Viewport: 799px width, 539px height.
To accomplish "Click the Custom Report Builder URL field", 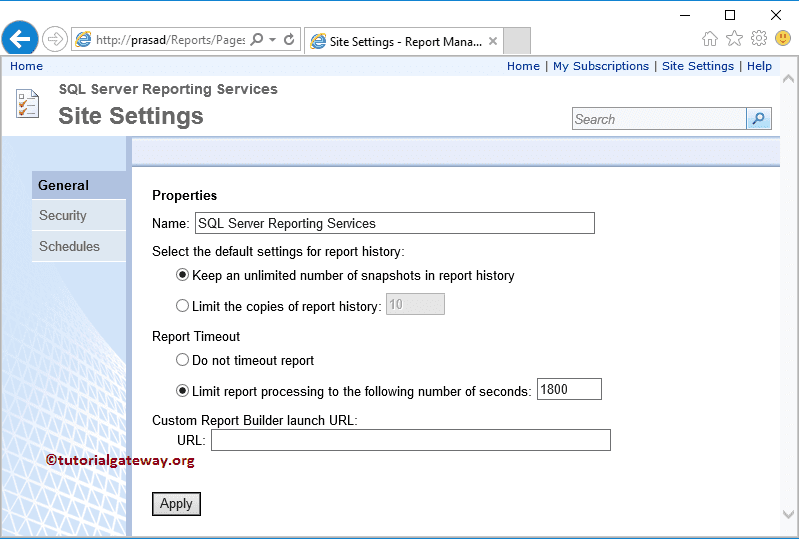I will (411, 440).
